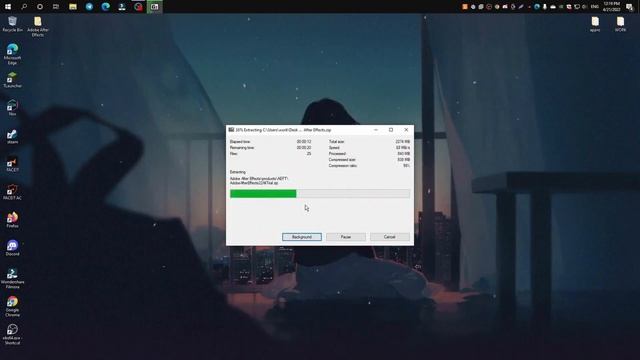Click the Background button in extraction dialog

(302, 237)
